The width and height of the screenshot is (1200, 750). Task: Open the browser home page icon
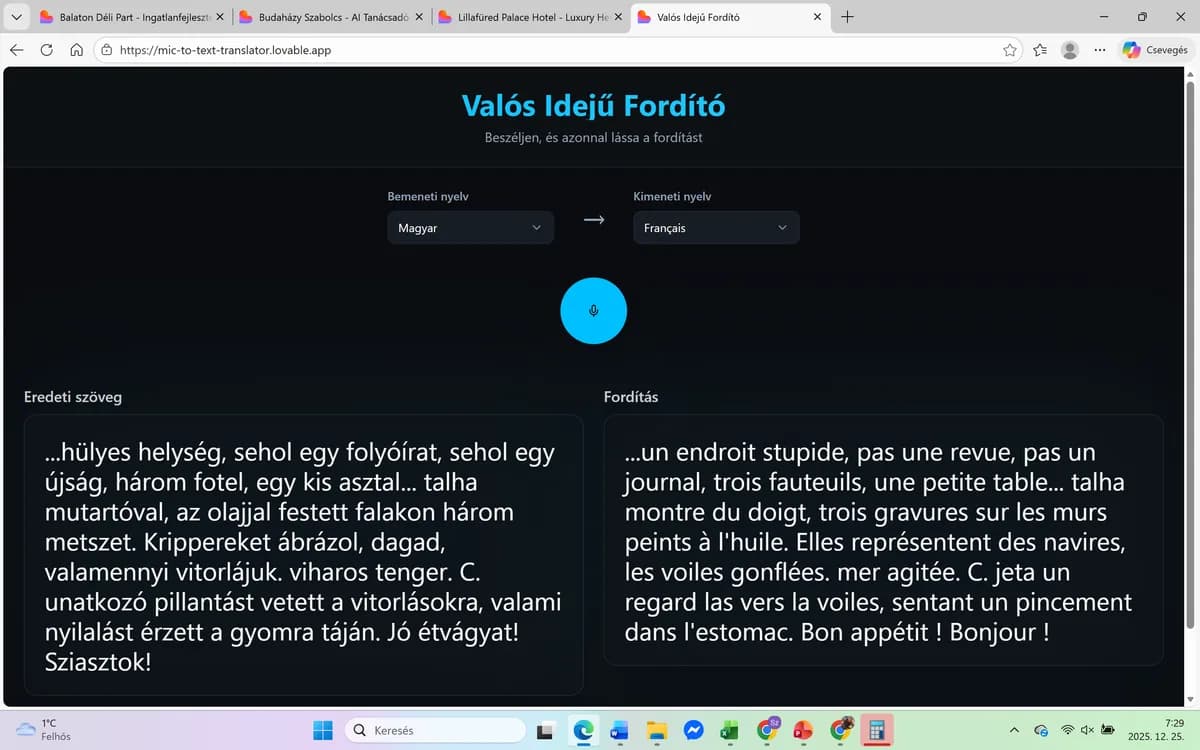tap(76, 50)
